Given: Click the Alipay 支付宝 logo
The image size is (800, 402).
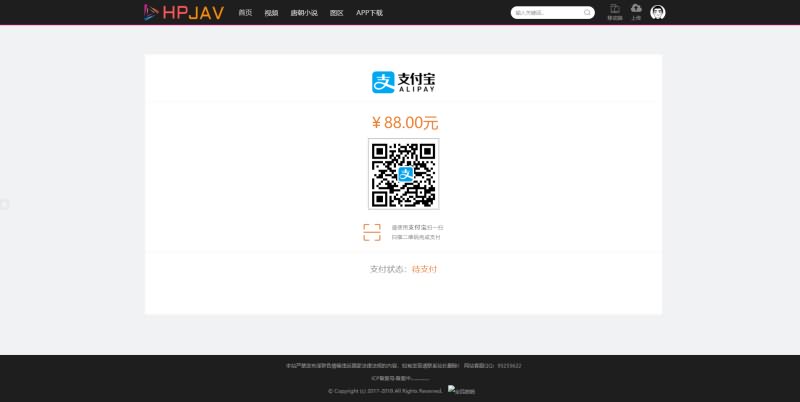Looking at the screenshot, I should (x=403, y=81).
